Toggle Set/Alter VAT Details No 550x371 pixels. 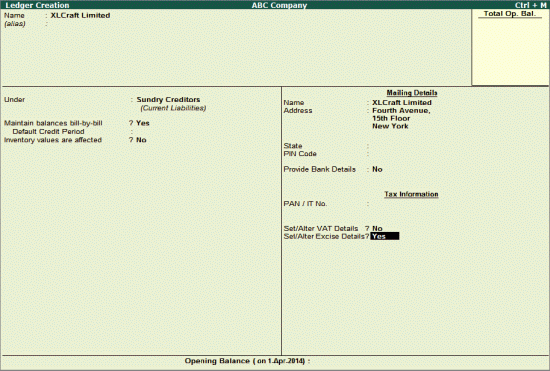[377, 229]
